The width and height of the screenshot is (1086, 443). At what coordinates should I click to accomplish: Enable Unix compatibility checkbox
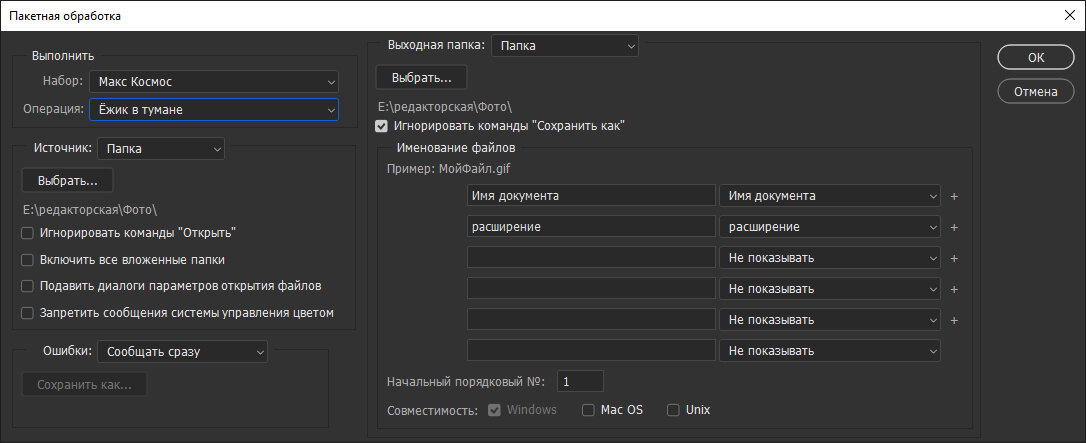[673, 410]
